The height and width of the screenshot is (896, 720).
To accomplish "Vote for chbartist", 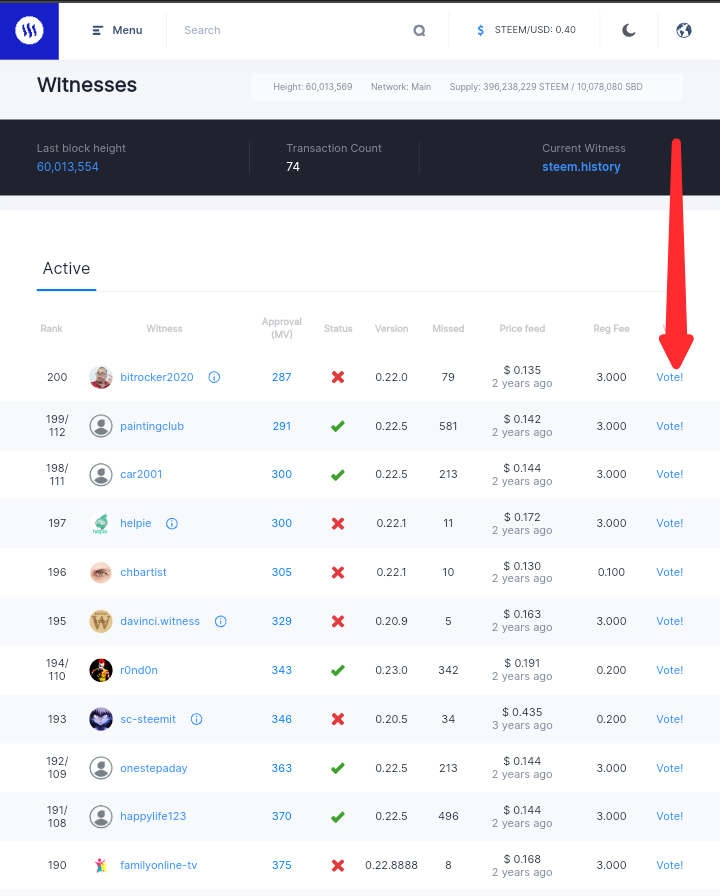I will tap(669, 572).
